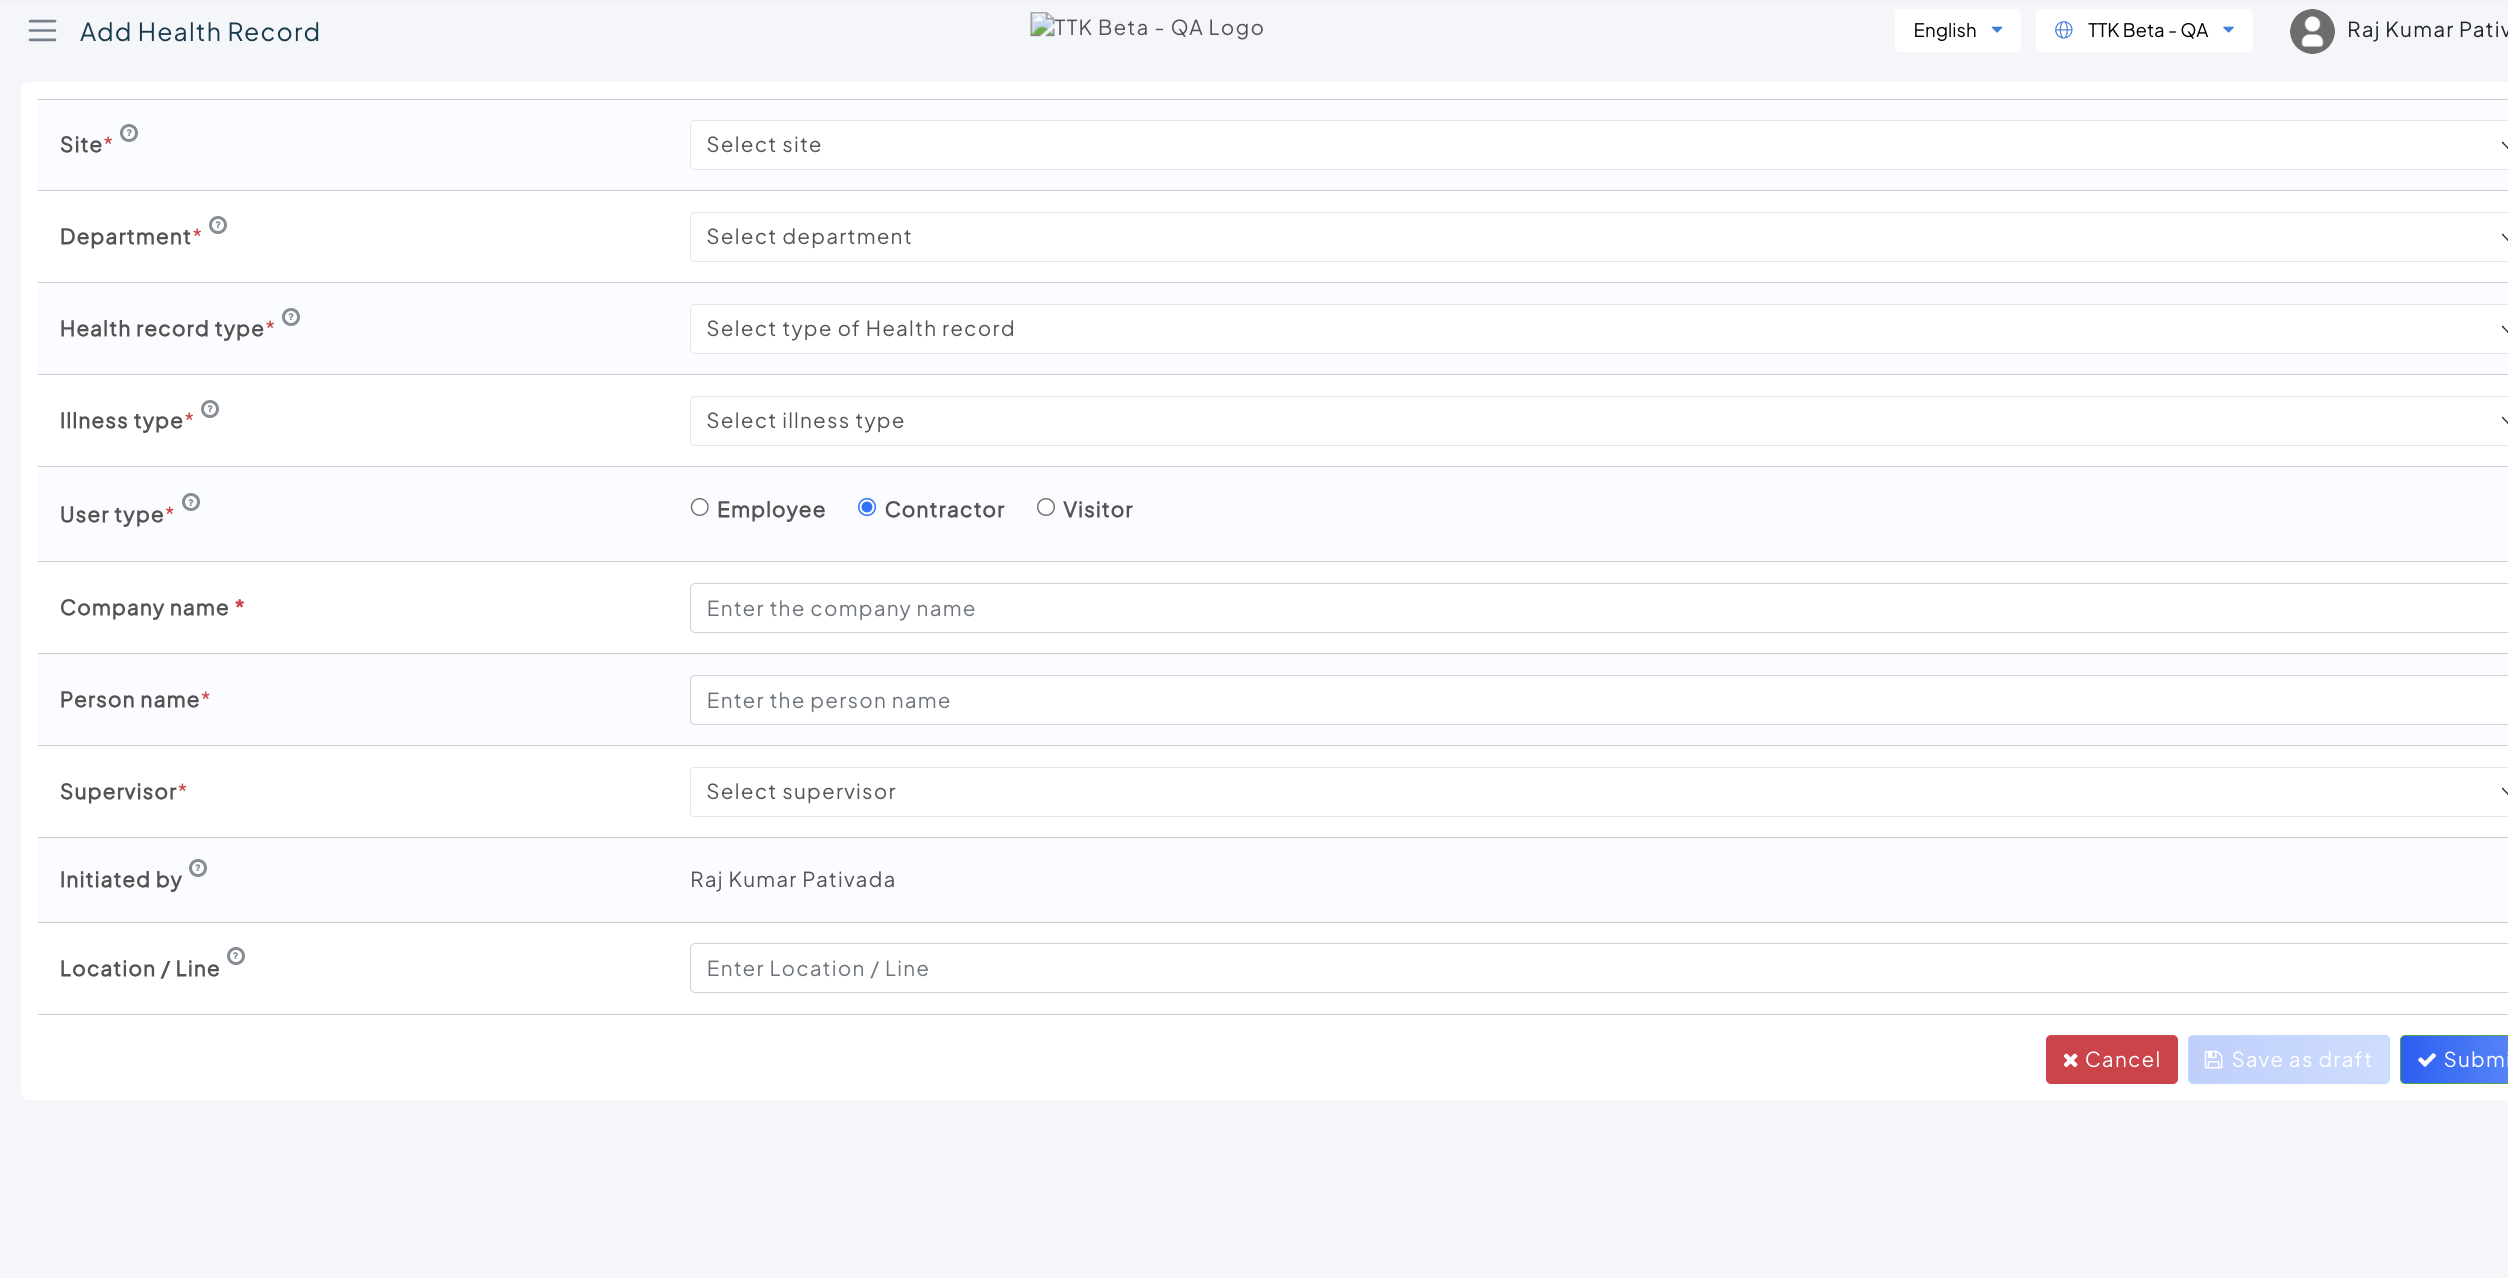This screenshot has width=2508, height=1278.
Task: Select the Visitor radio button
Action: click(x=1046, y=508)
